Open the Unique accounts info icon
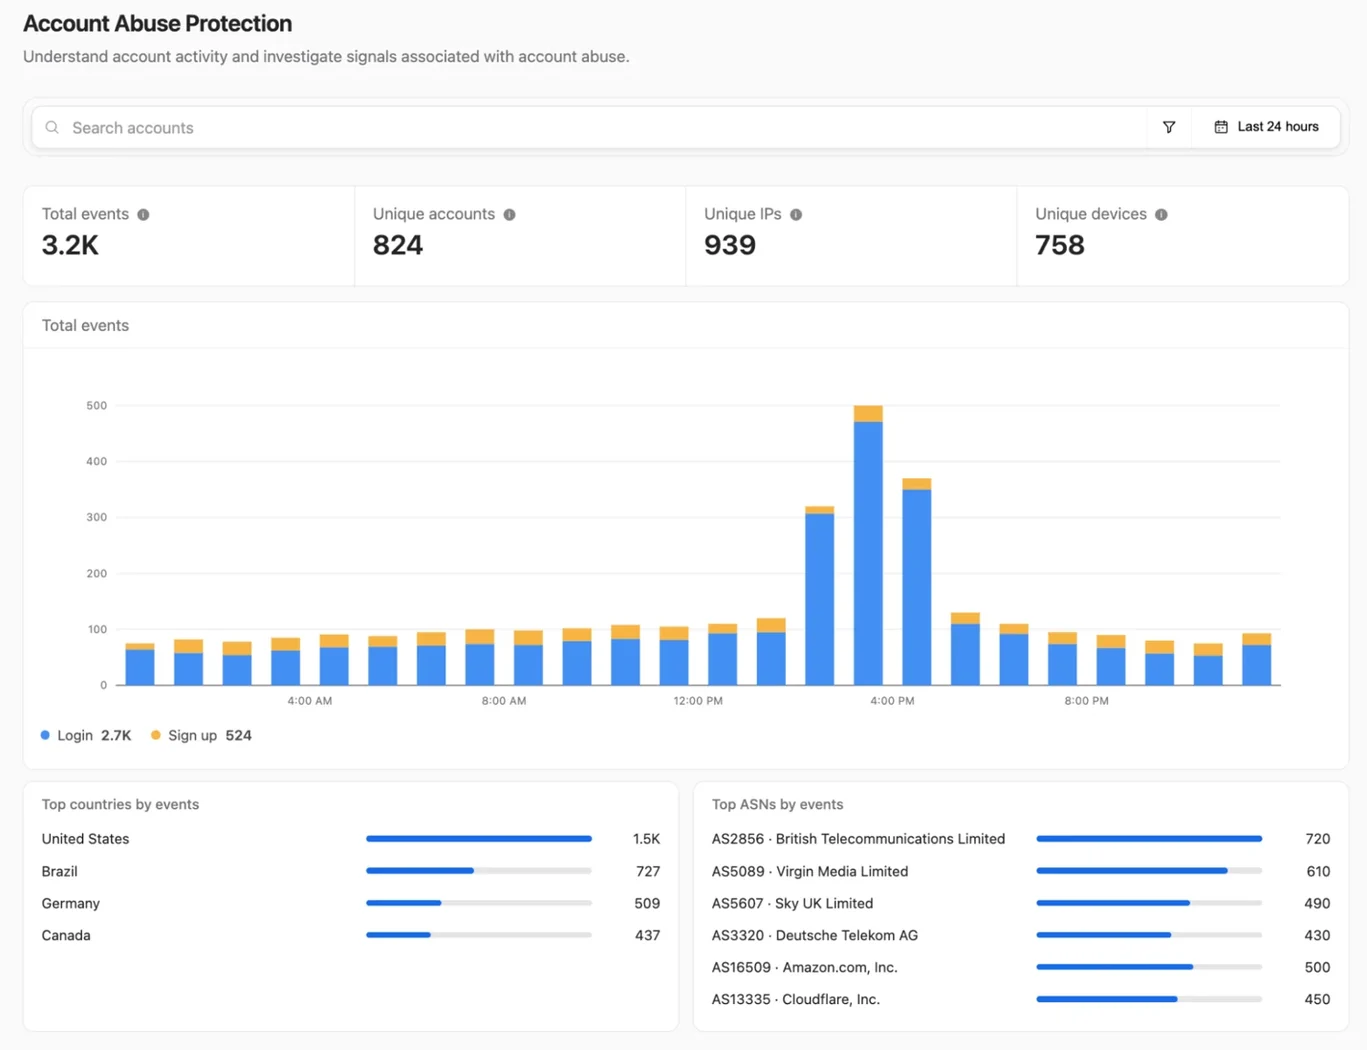Image resolution: width=1367 pixels, height=1050 pixels. coord(509,215)
